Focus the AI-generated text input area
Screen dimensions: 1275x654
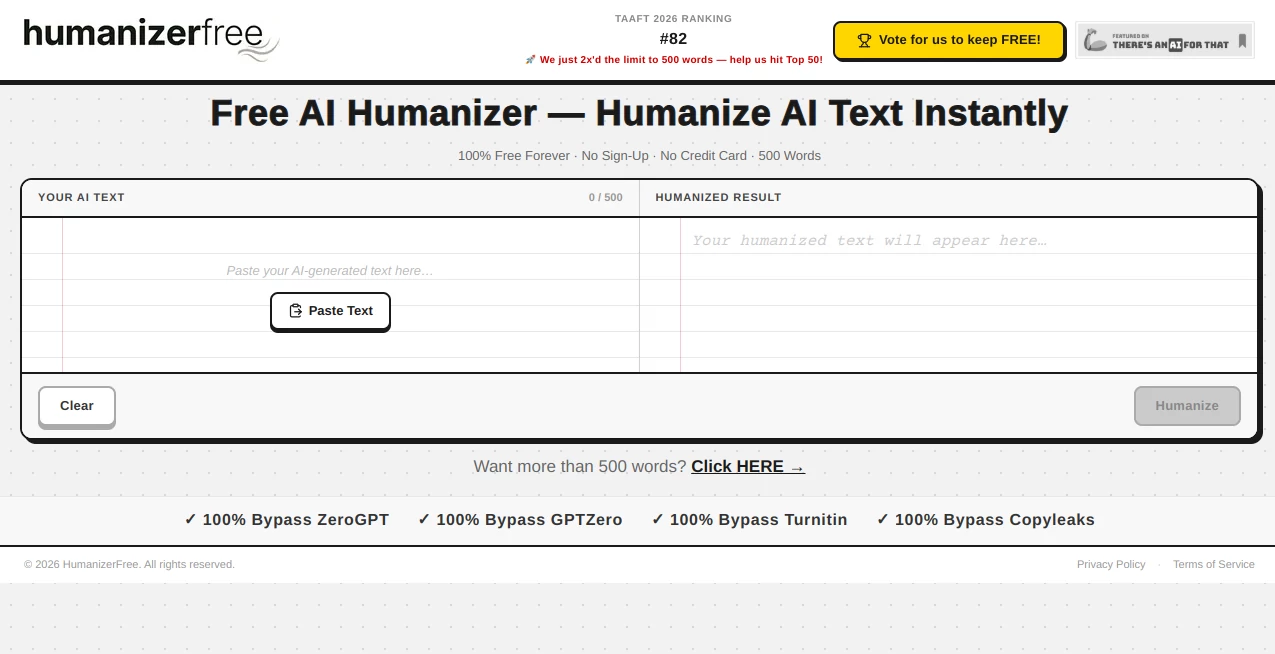pos(330,295)
